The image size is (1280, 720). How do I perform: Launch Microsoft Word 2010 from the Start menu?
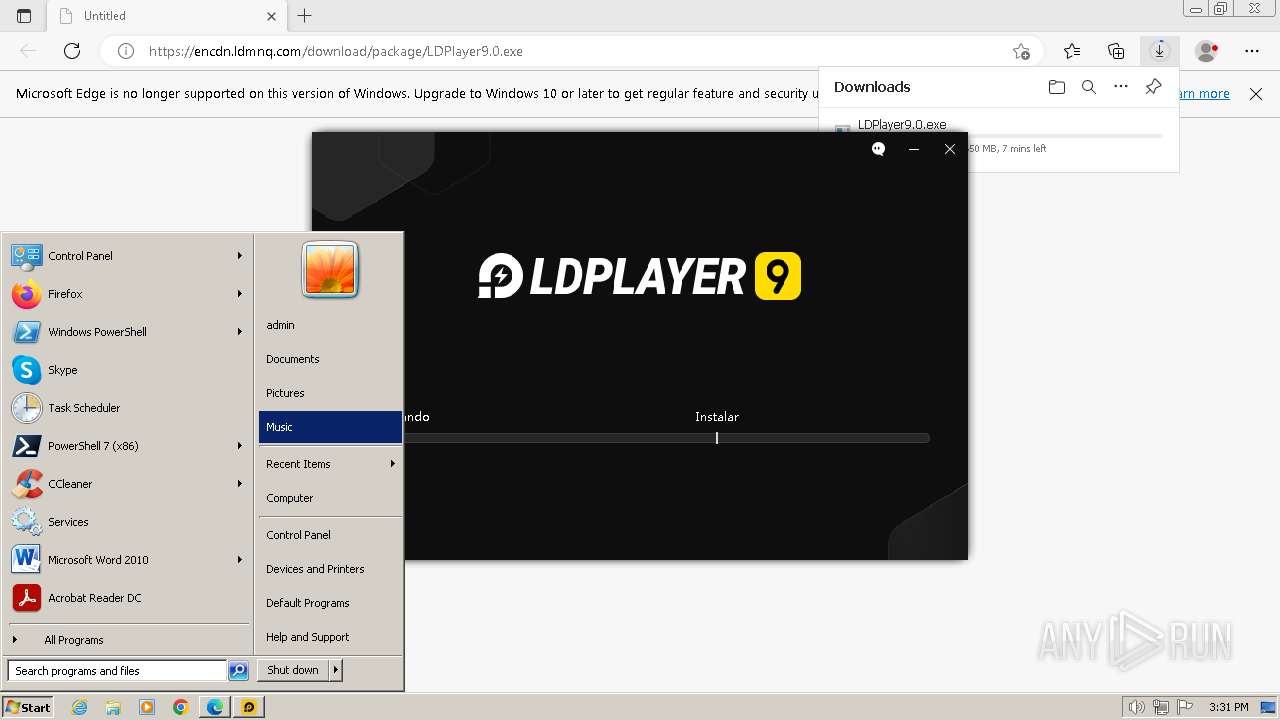coord(127,560)
